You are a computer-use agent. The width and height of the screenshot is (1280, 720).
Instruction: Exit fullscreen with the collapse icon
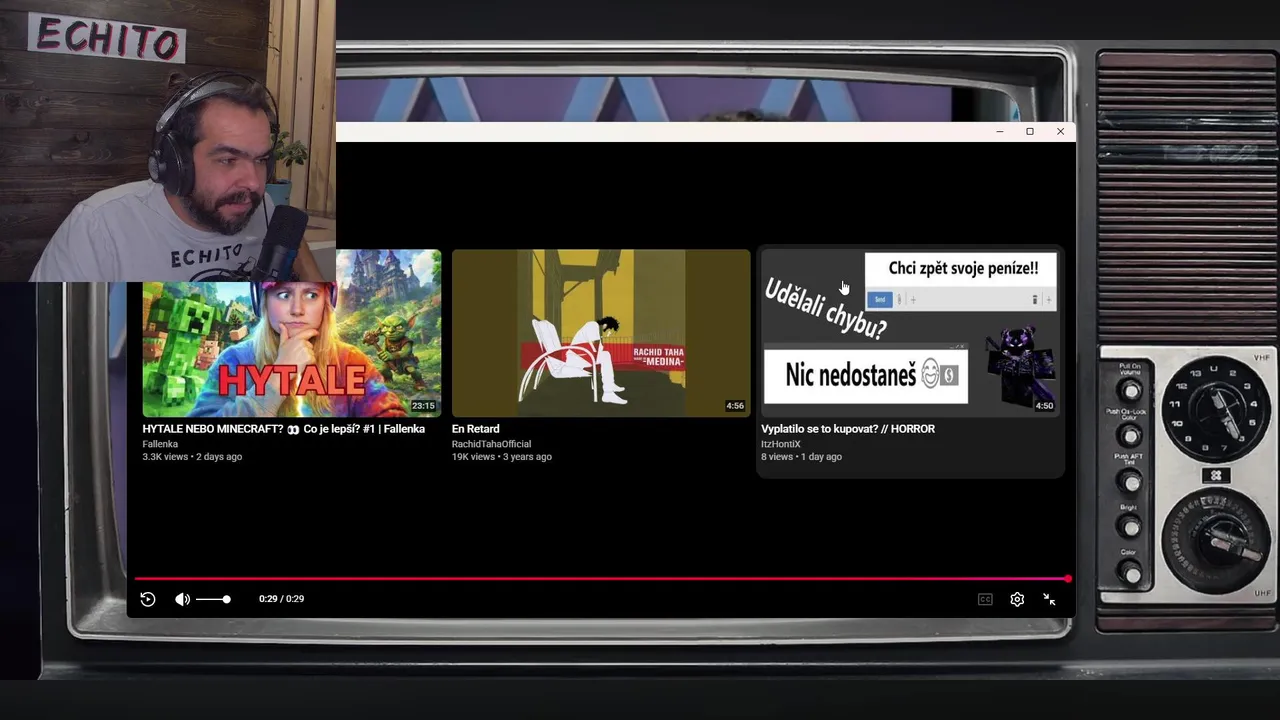pos(1049,599)
